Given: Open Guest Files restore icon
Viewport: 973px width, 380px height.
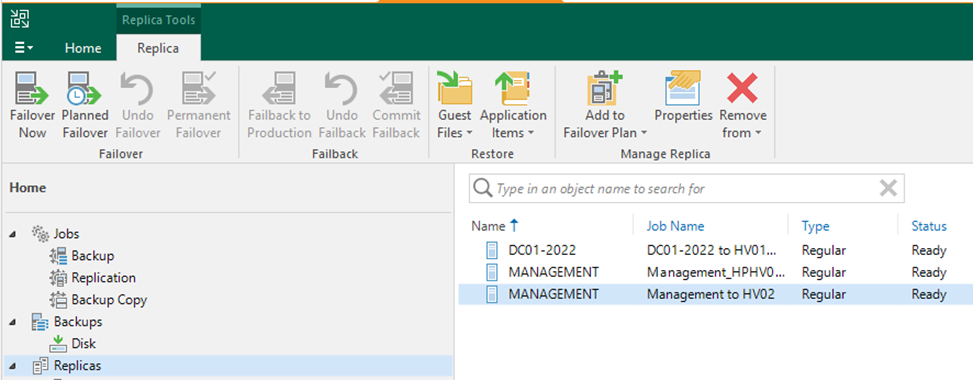Looking at the screenshot, I should pyautogui.click(x=455, y=88).
